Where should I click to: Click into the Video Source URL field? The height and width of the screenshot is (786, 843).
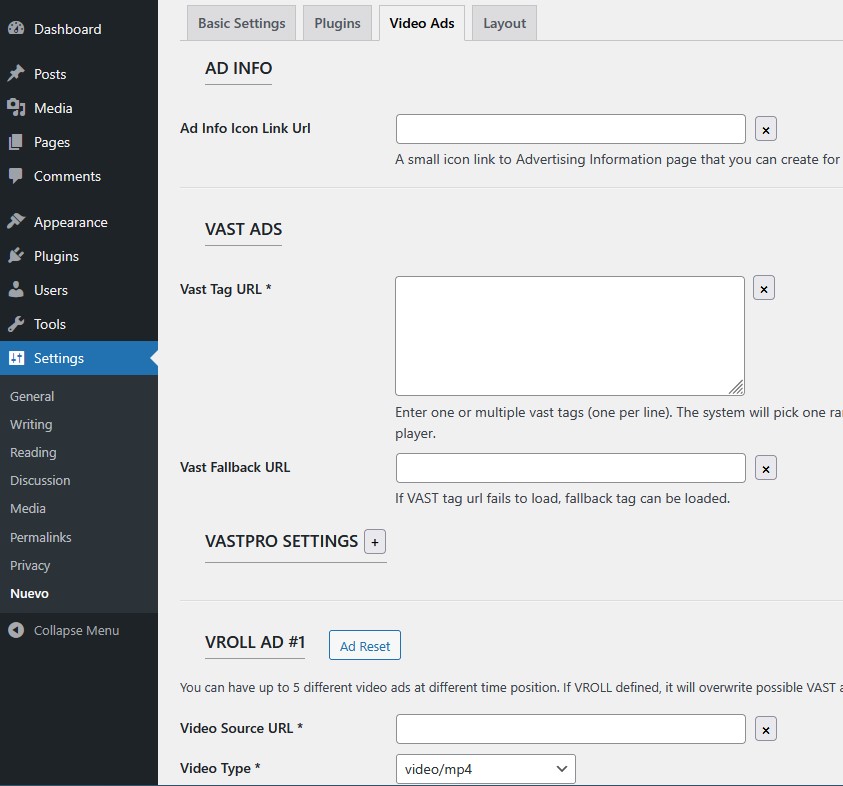coord(570,729)
